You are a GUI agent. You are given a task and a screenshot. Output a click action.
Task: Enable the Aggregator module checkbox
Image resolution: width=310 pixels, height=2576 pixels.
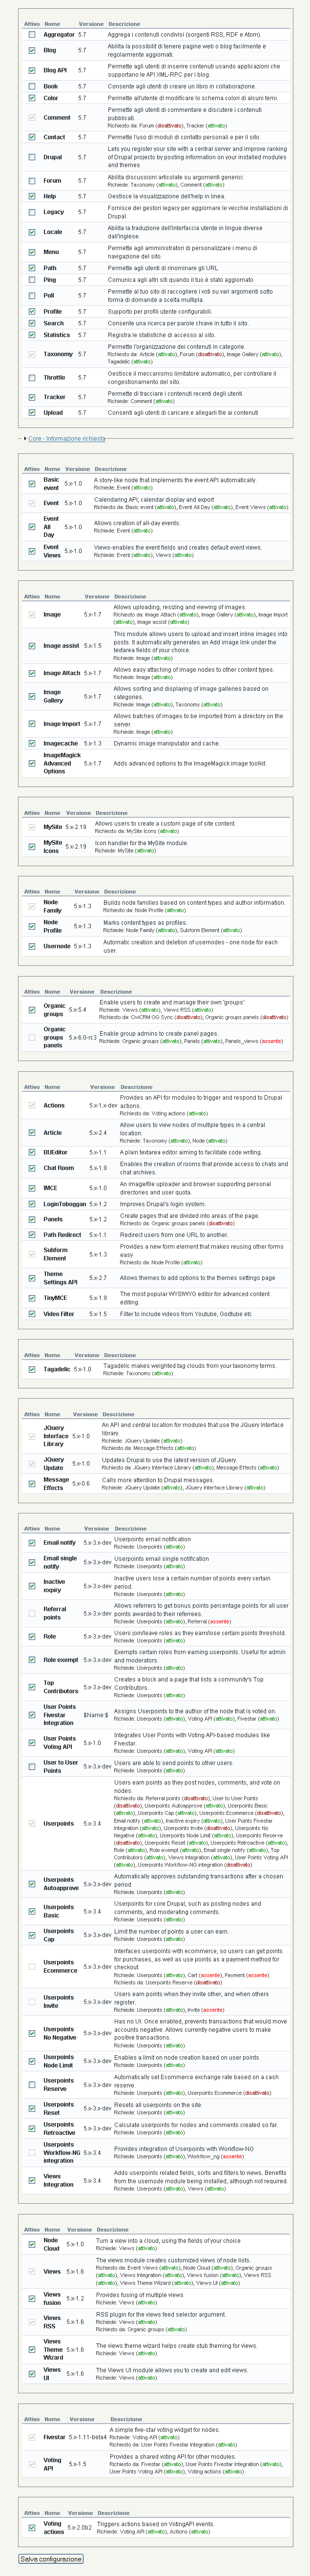click(31, 34)
